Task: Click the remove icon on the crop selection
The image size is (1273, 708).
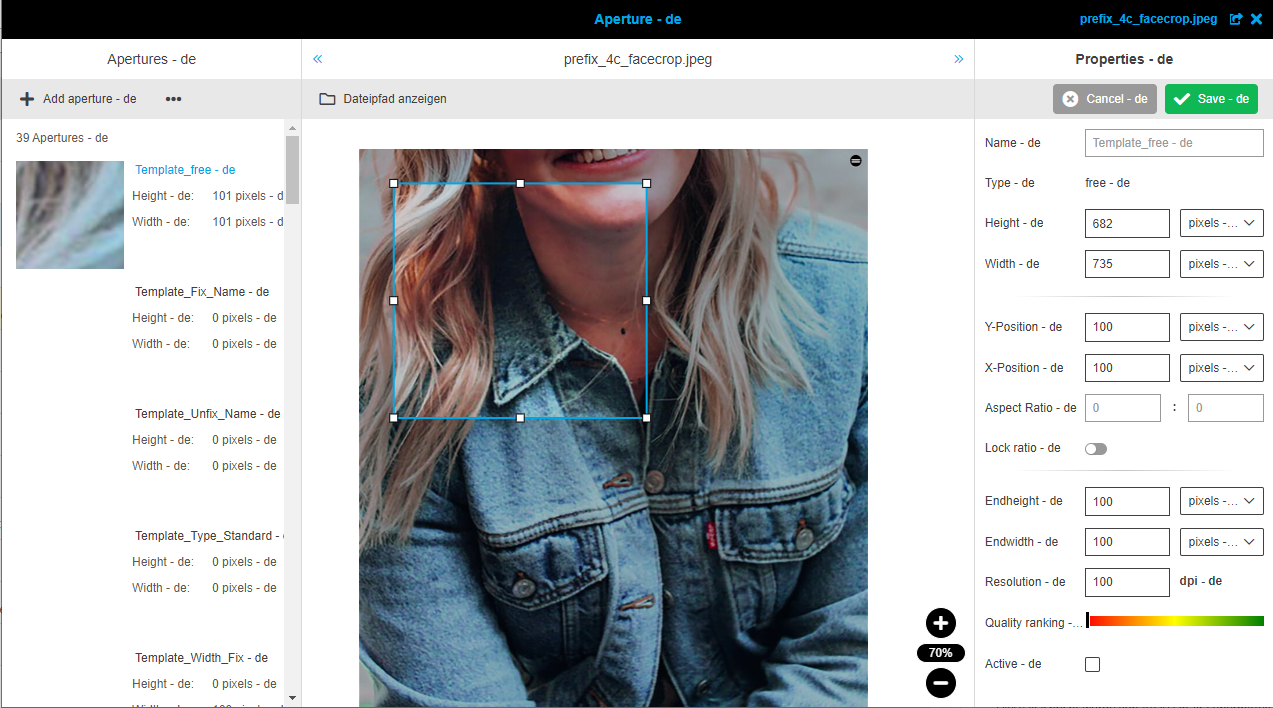Action: coord(855,160)
